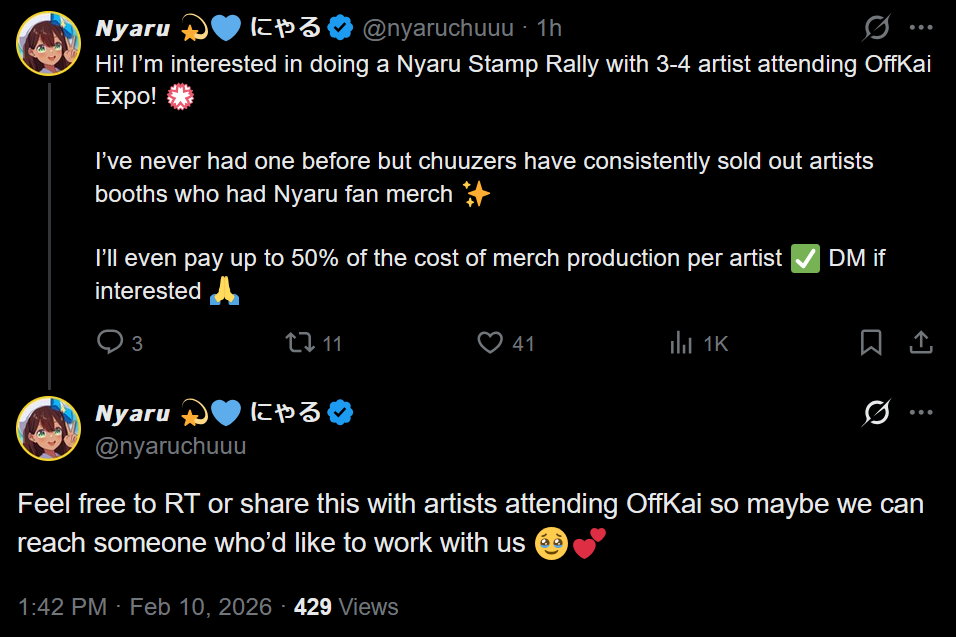Like the Stamp Rally tweet
Viewport: 956px width, 637px height.
coord(490,343)
